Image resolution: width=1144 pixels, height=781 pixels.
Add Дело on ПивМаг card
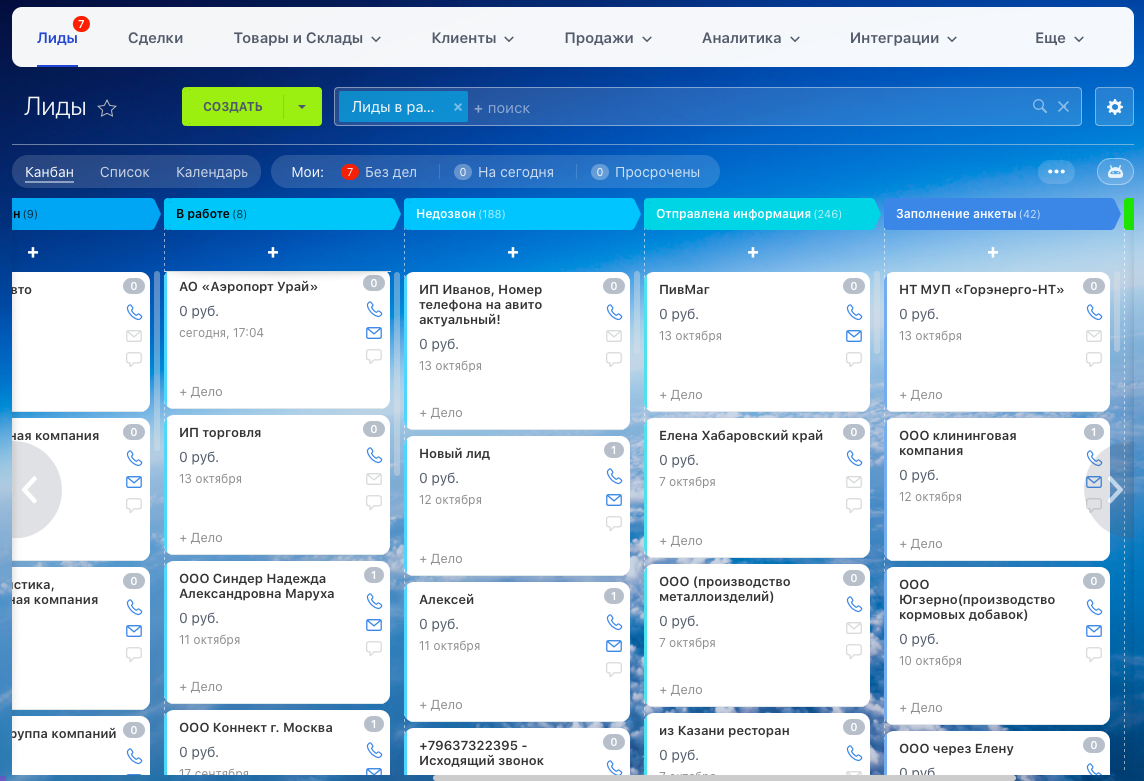[x=681, y=395]
